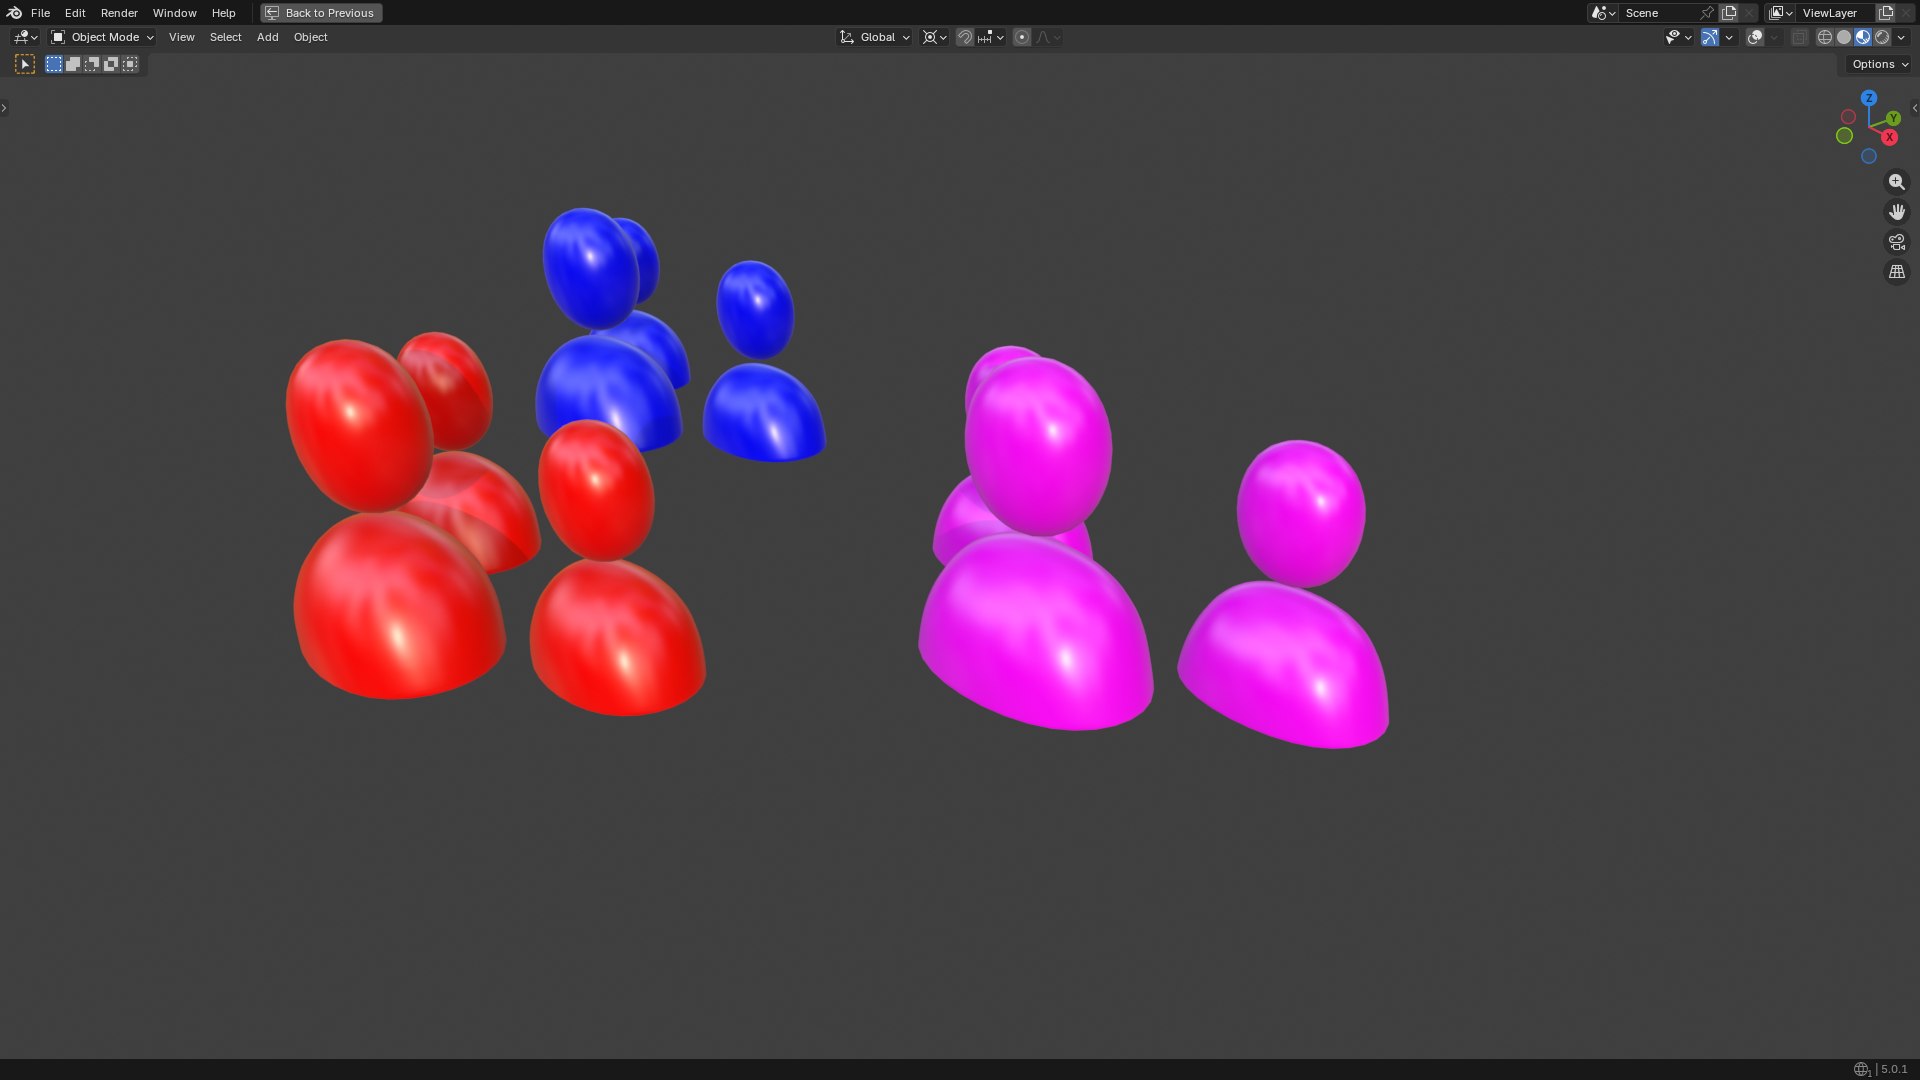
Task: Toggle camera view icon
Action: tap(1896, 242)
